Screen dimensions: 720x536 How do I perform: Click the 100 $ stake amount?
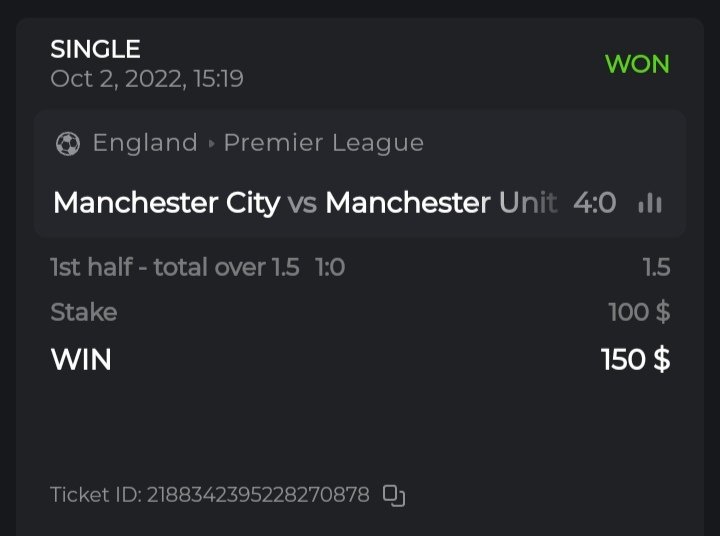639,312
